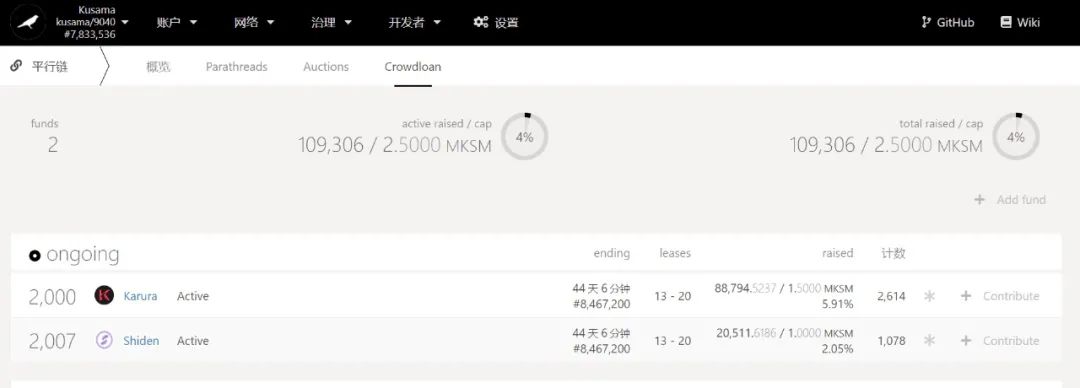The height and width of the screenshot is (388, 1080).
Task: Click the GitHub icon link
Action: click(926, 22)
